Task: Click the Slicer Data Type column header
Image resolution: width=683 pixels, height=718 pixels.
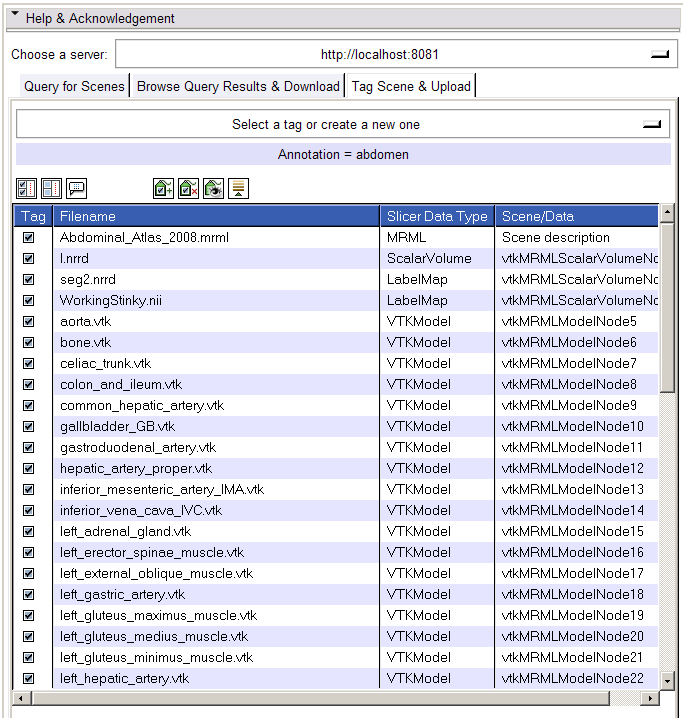Action: [x=437, y=216]
